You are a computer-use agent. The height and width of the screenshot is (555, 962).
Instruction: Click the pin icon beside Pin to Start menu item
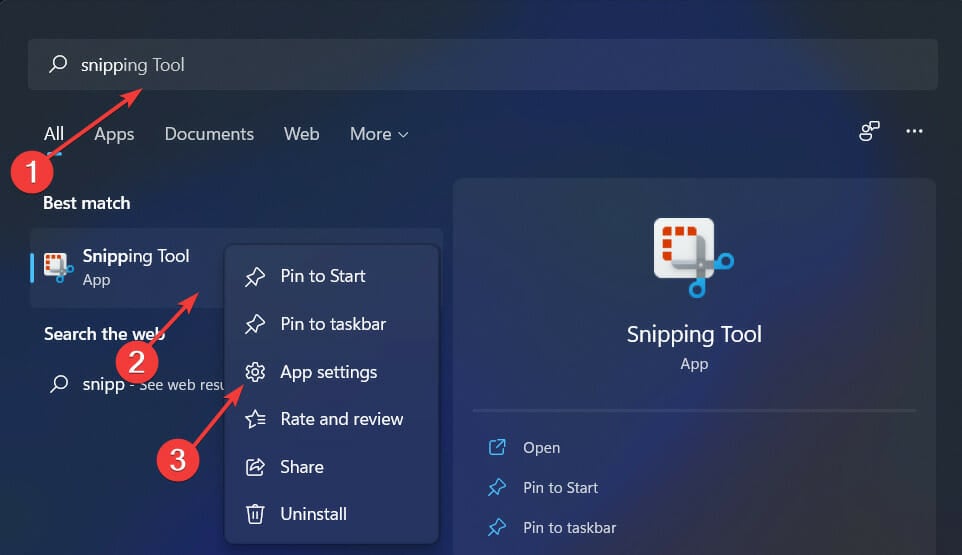click(x=255, y=277)
